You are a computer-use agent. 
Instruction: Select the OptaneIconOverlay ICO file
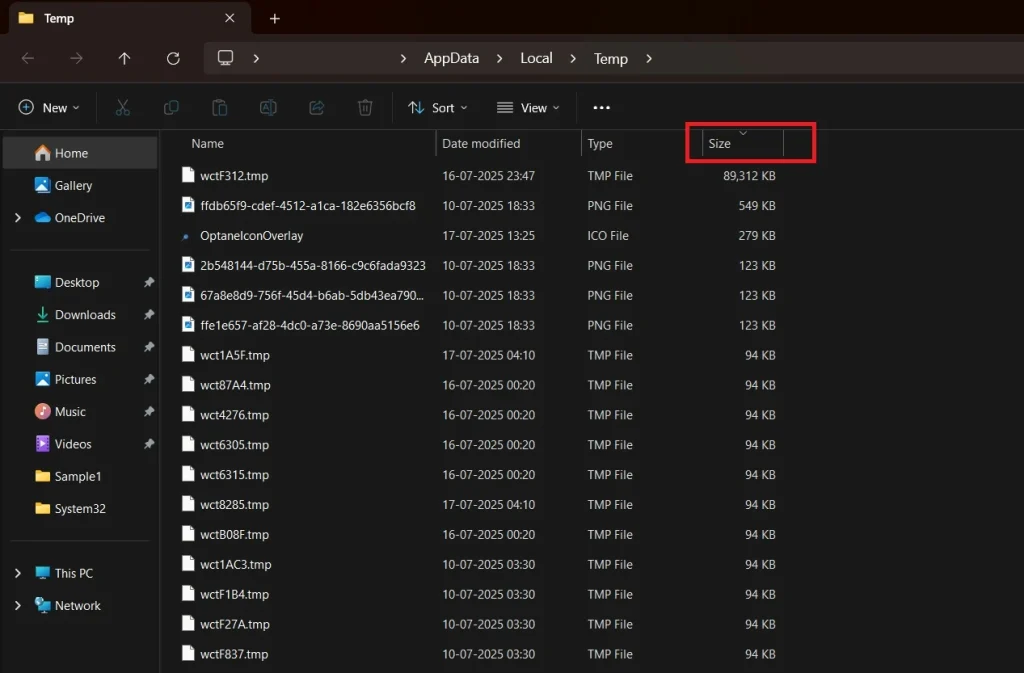click(251, 236)
